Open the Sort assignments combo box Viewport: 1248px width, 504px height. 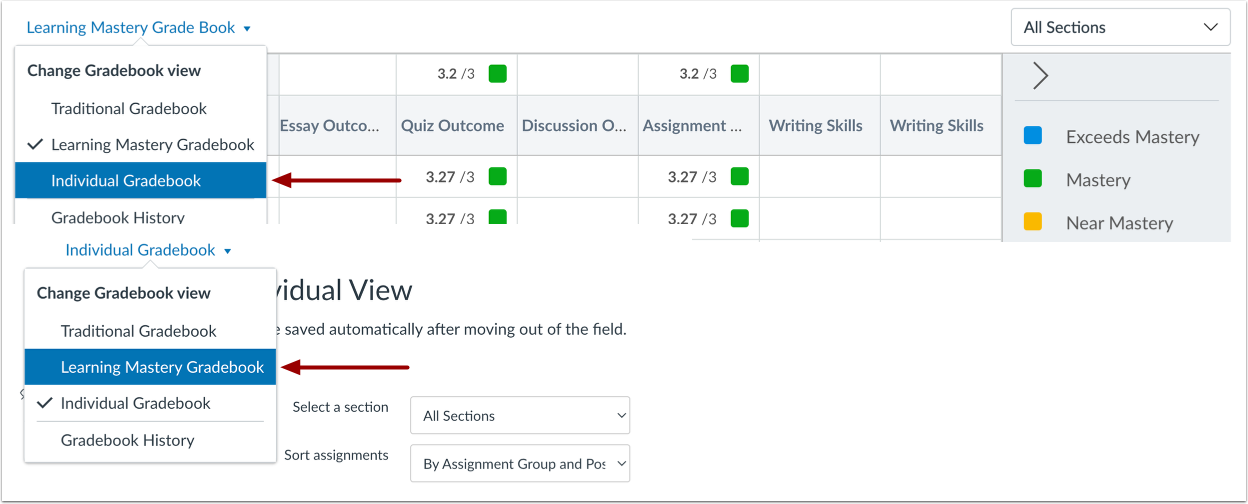[520, 464]
